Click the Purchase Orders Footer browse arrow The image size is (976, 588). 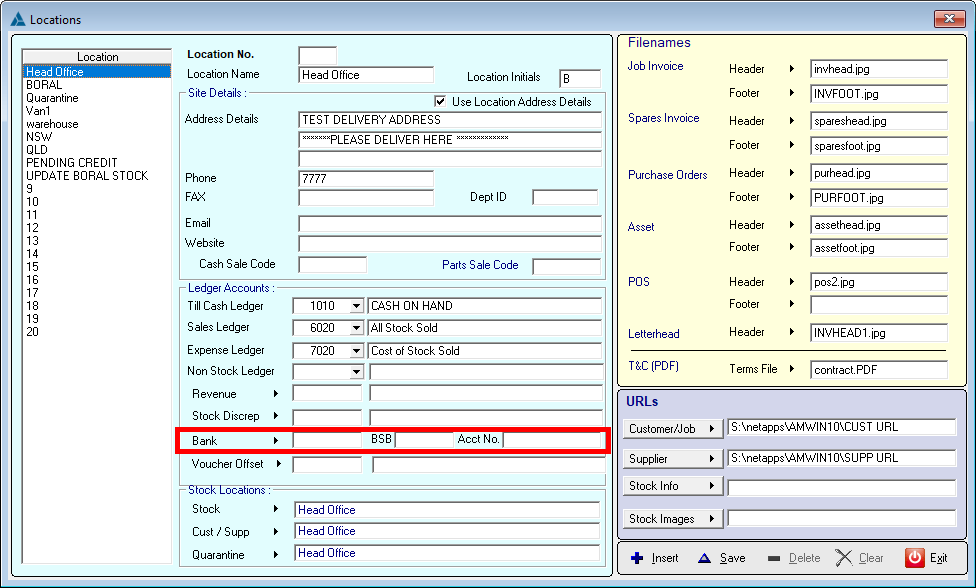click(792, 197)
